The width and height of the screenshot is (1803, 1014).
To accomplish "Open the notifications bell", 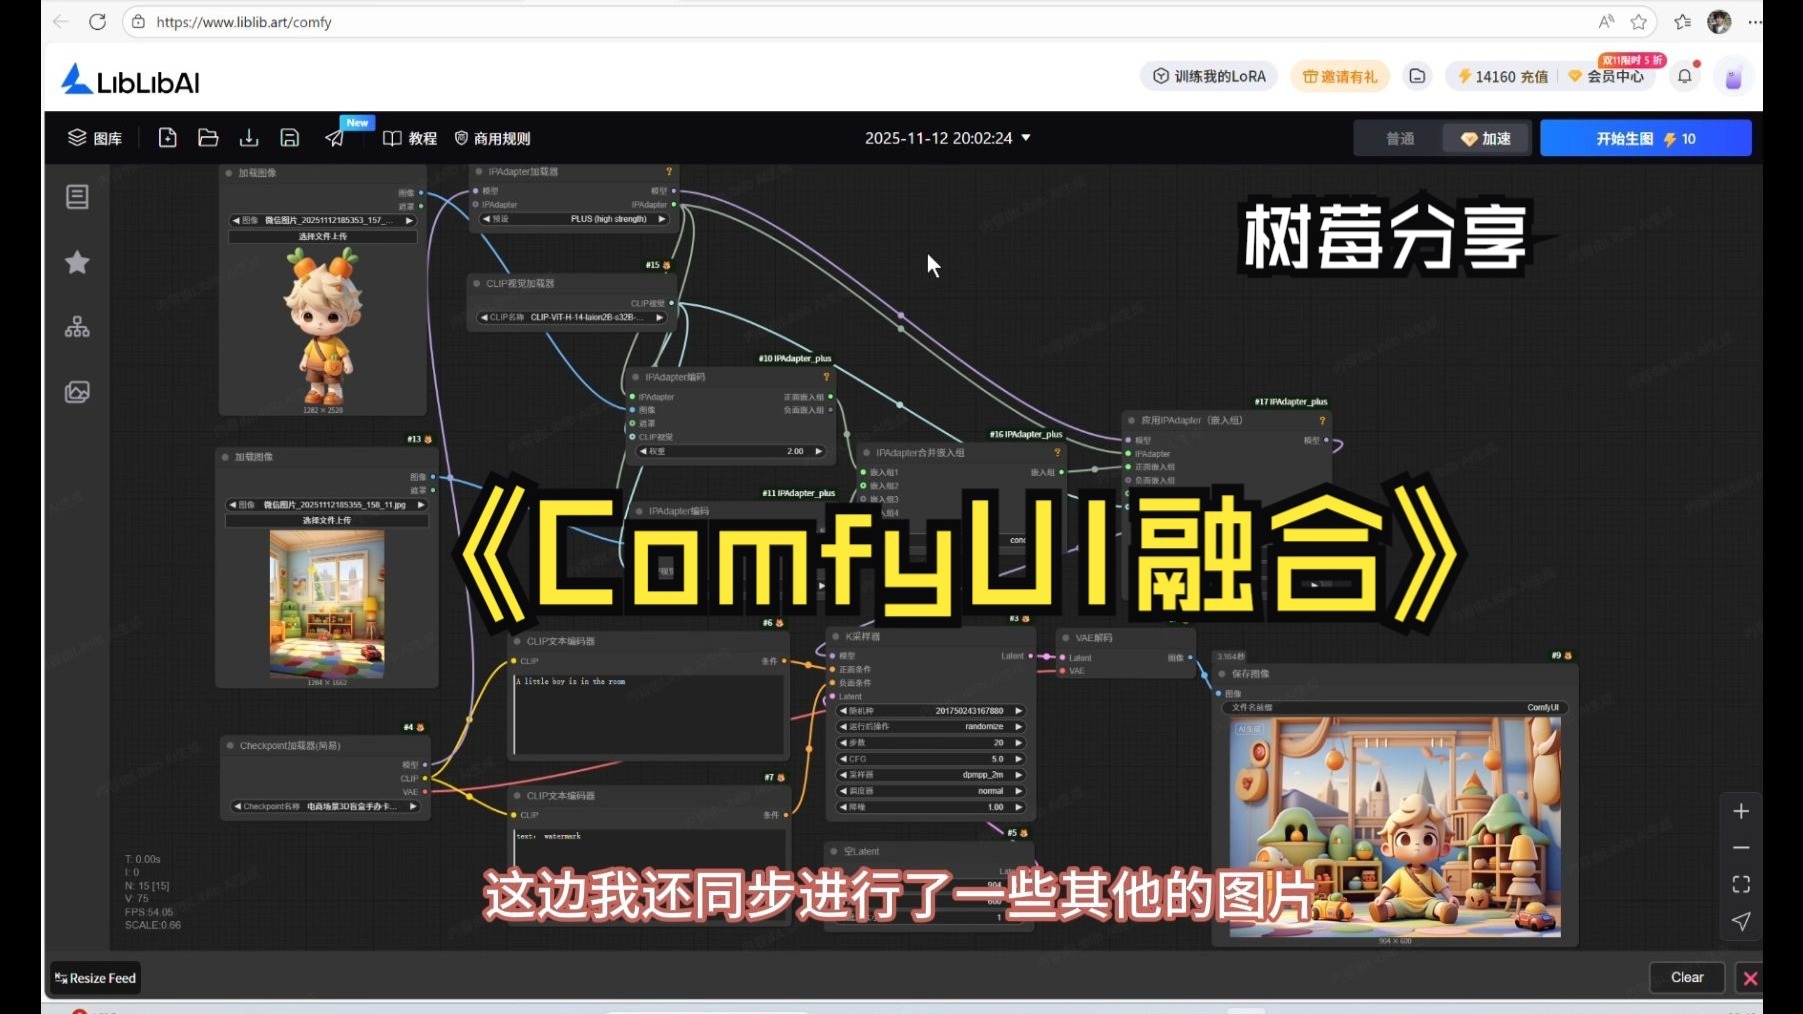I will coord(1685,76).
